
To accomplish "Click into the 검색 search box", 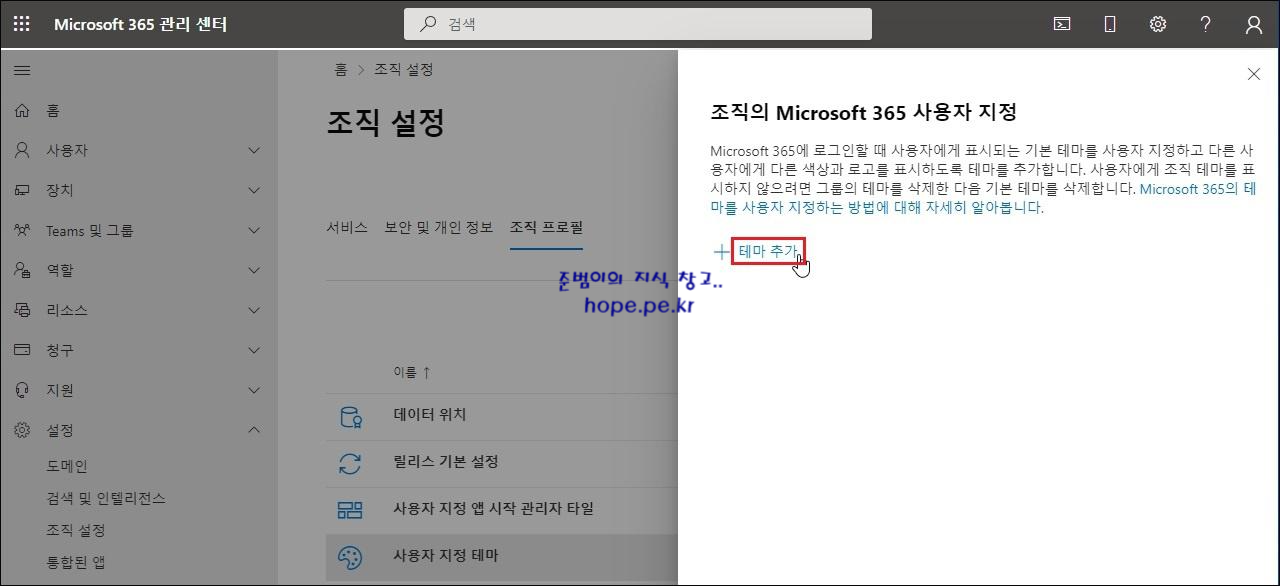I will [638, 24].
